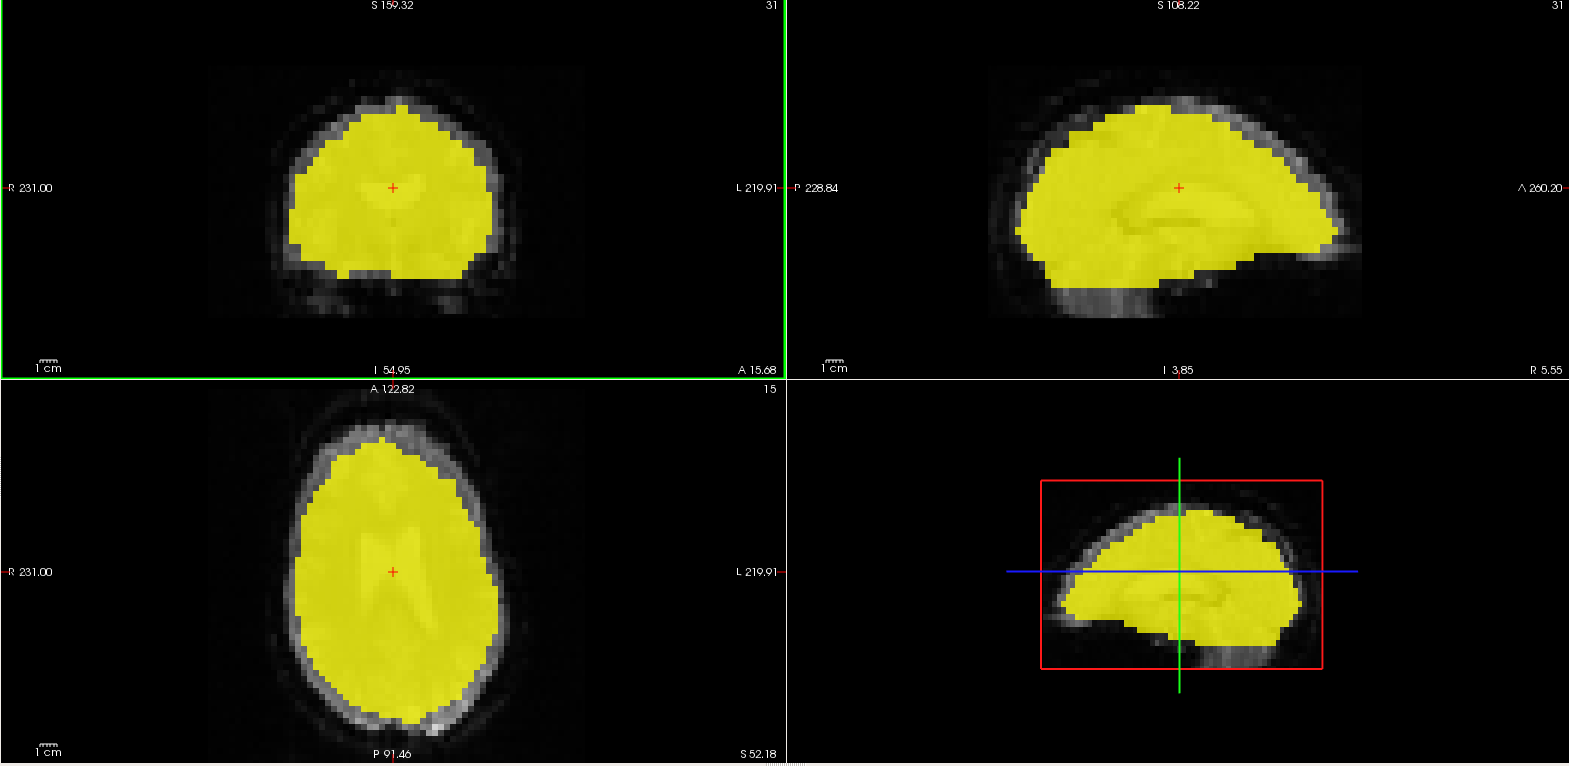Screen dimensions: 1569x766
Task: Click the slice number "15" in the axial view
Action: pyautogui.click(x=770, y=389)
